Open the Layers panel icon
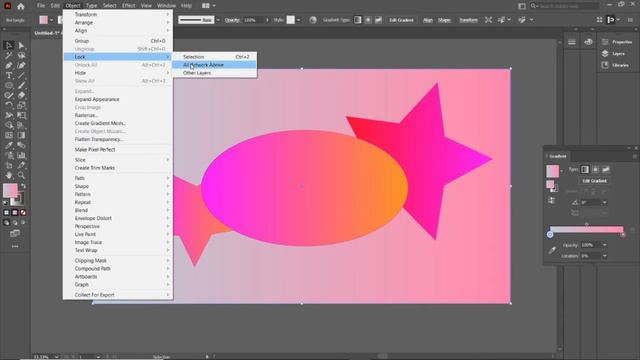Screen dimensions: 640x360 pyautogui.click(x=605, y=53)
